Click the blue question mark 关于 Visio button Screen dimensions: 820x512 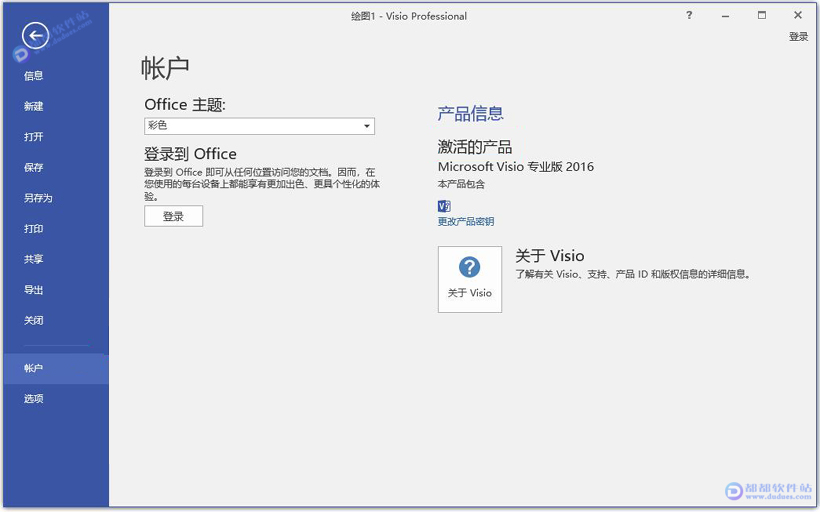point(470,279)
